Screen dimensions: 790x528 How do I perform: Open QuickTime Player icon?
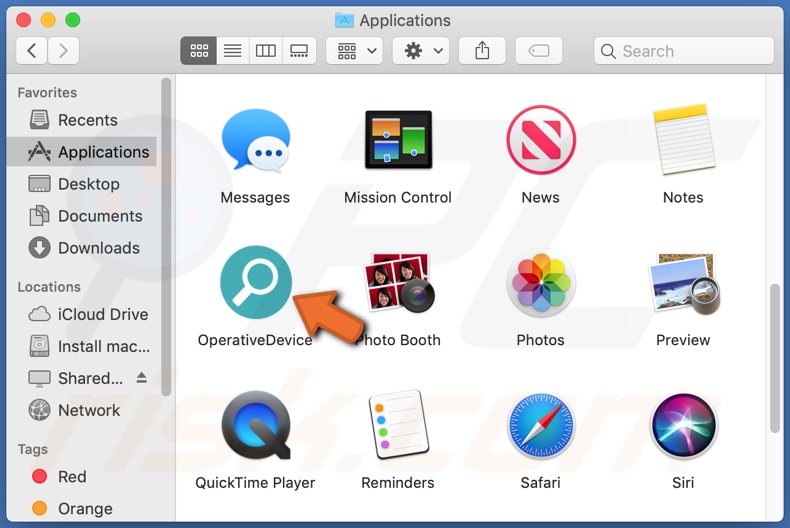pyautogui.click(x=255, y=426)
